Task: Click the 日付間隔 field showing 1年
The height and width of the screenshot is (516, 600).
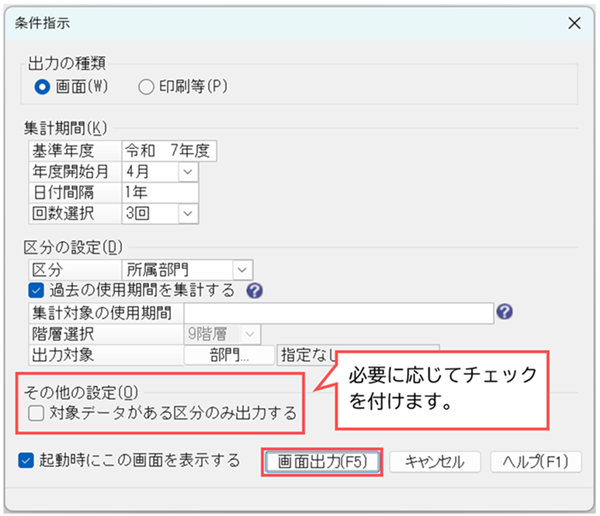Action: (x=160, y=193)
